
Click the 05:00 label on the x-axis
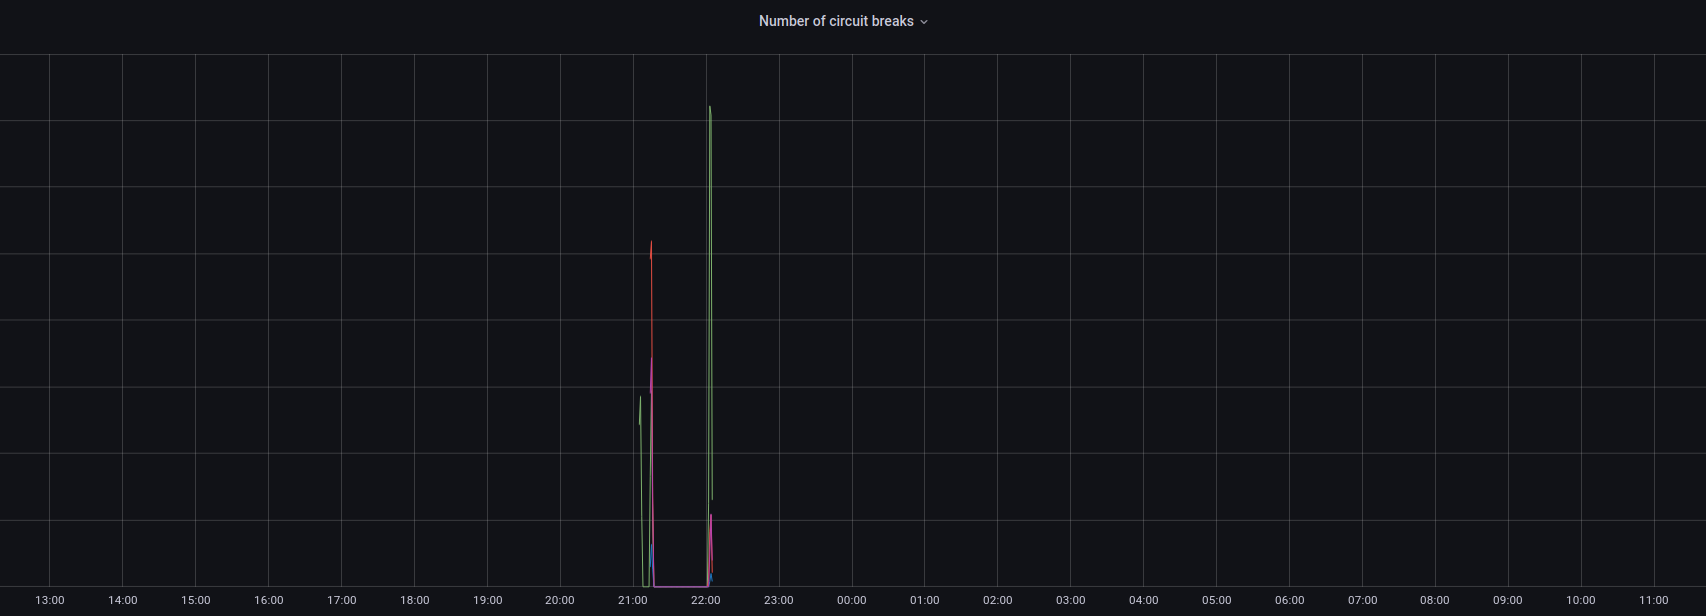pyautogui.click(x=1217, y=600)
